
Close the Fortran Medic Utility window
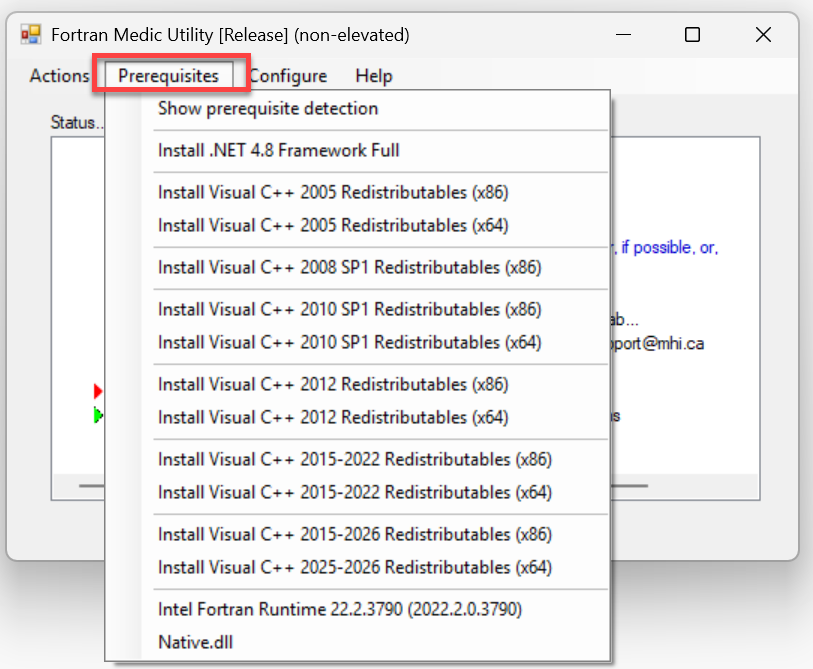(x=763, y=35)
